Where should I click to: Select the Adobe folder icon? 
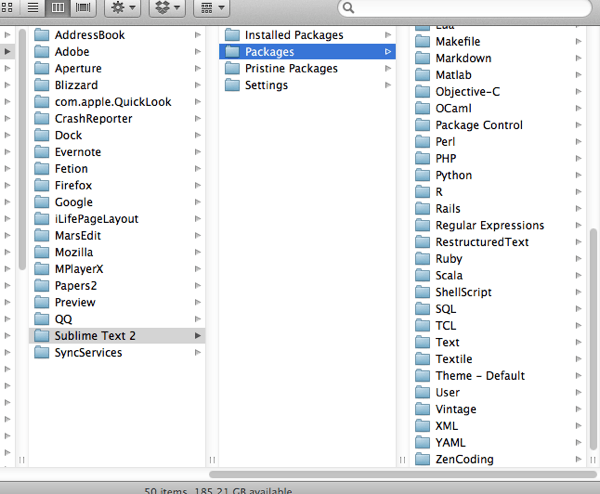(x=41, y=52)
